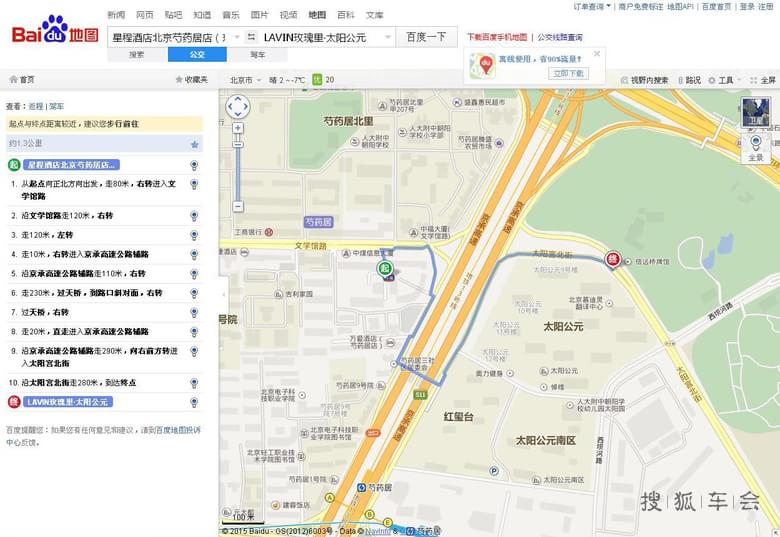The width and height of the screenshot is (780, 537).
Task: Expand the 工具 tools dropdown
Action: 725,80
